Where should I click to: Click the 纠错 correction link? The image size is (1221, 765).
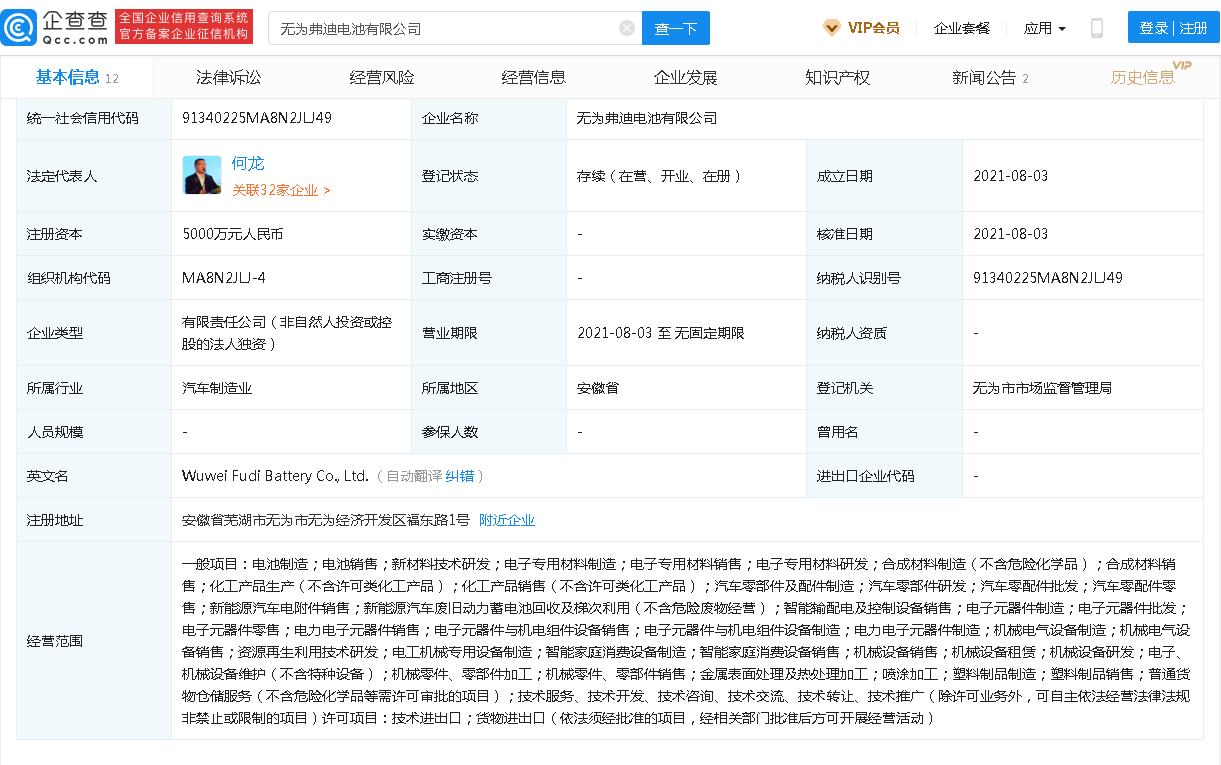click(460, 476)
